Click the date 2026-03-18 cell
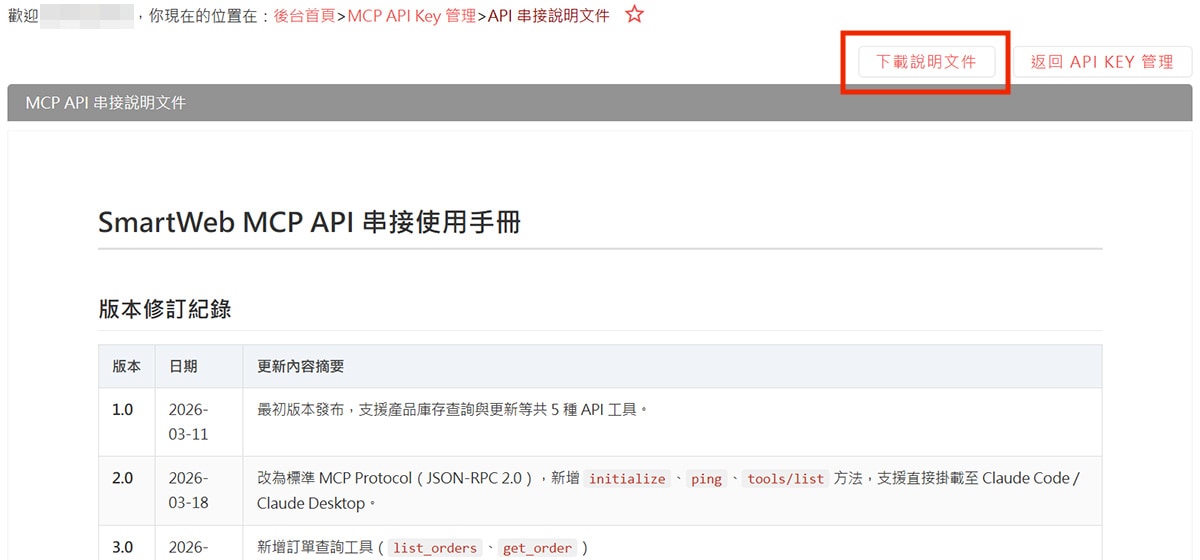The height and width of the screenshot is (560, 1200). pyautogui.click(x=199, y=490)
